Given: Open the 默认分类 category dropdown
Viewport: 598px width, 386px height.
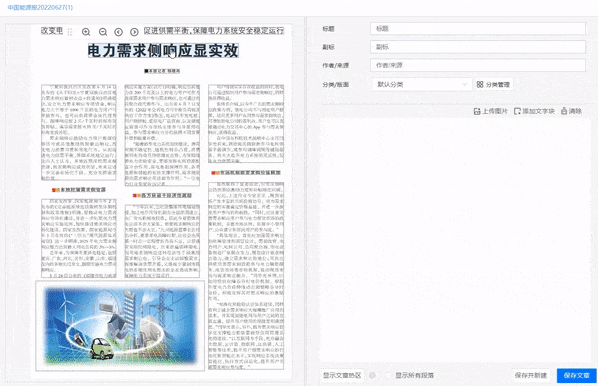Looking at the screenshot, I should 421,84.
